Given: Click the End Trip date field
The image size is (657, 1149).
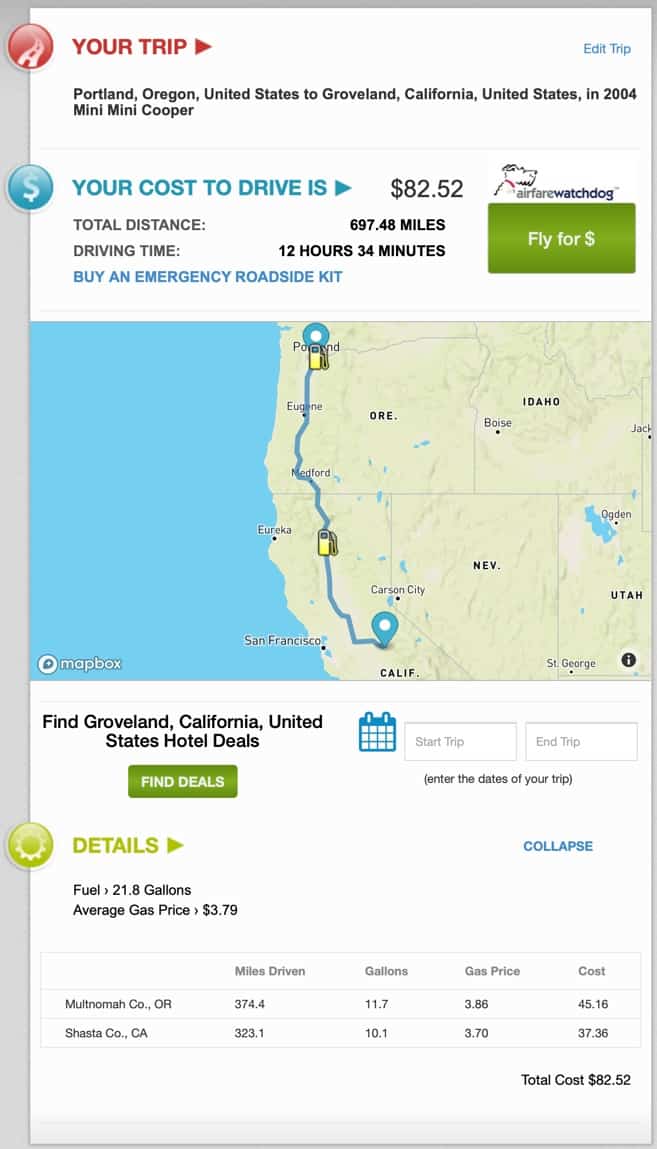Looking at the screenshot, I should point(581,740).
